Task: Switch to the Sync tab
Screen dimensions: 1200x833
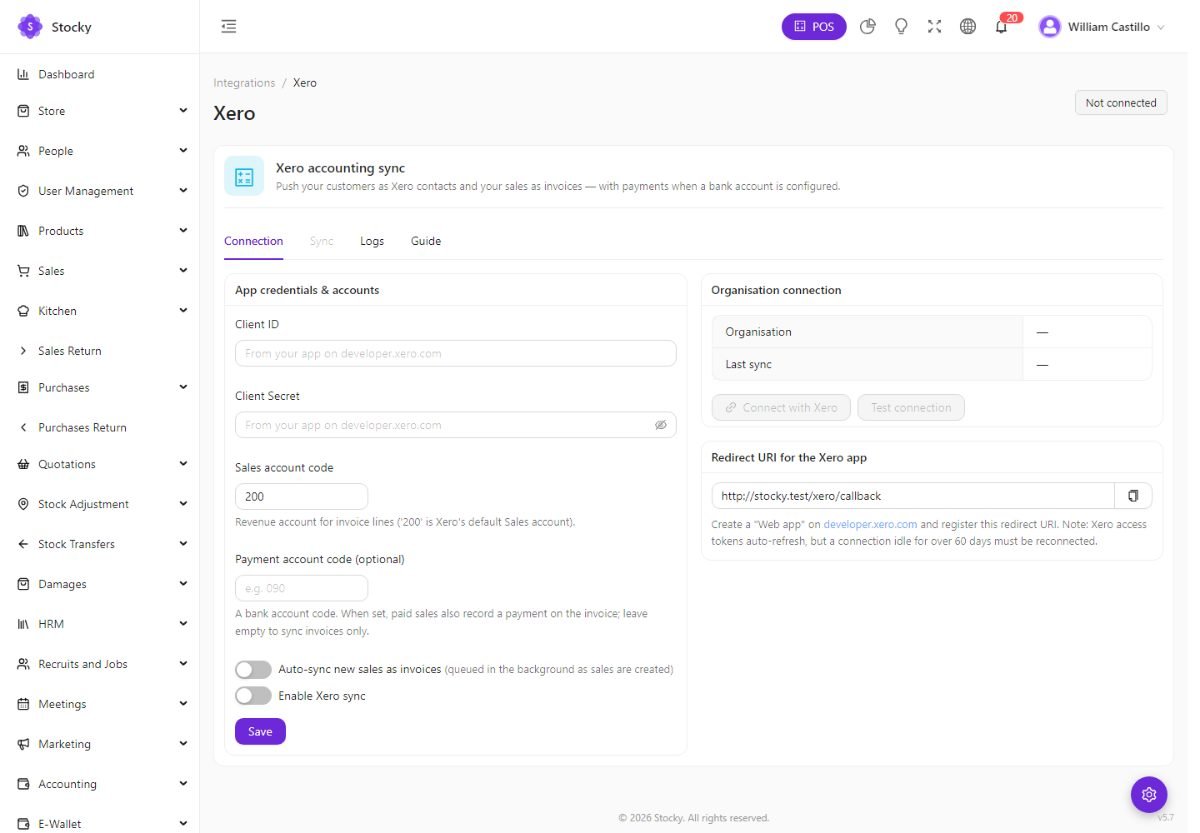Action: [322, 241]
